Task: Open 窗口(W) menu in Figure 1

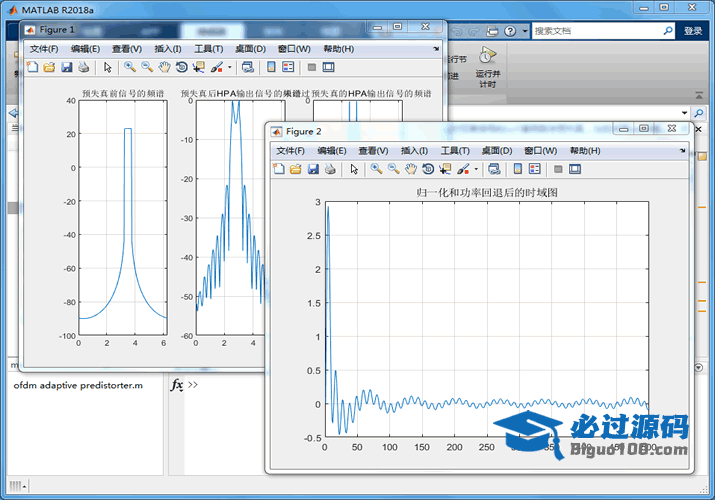Action: [x=294, y=49]
